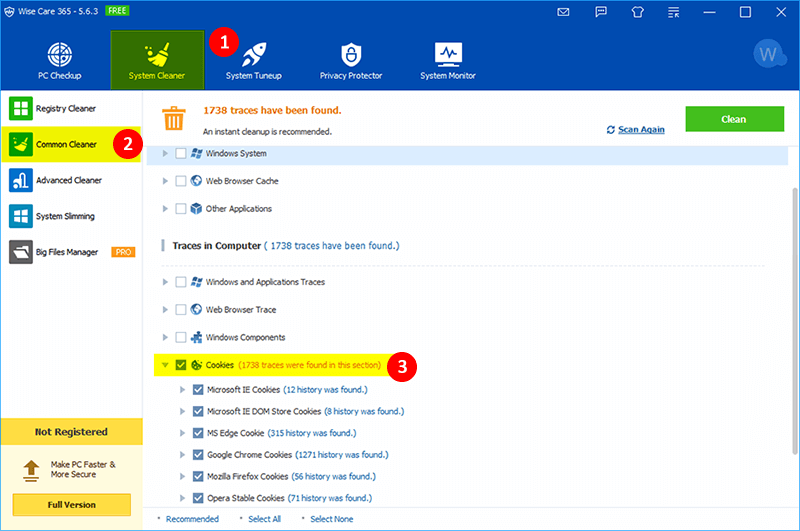The height and width of the screenshot is (531, 800).
Task: Check Windows and Applications Traces checkbox
Action: 181,282
